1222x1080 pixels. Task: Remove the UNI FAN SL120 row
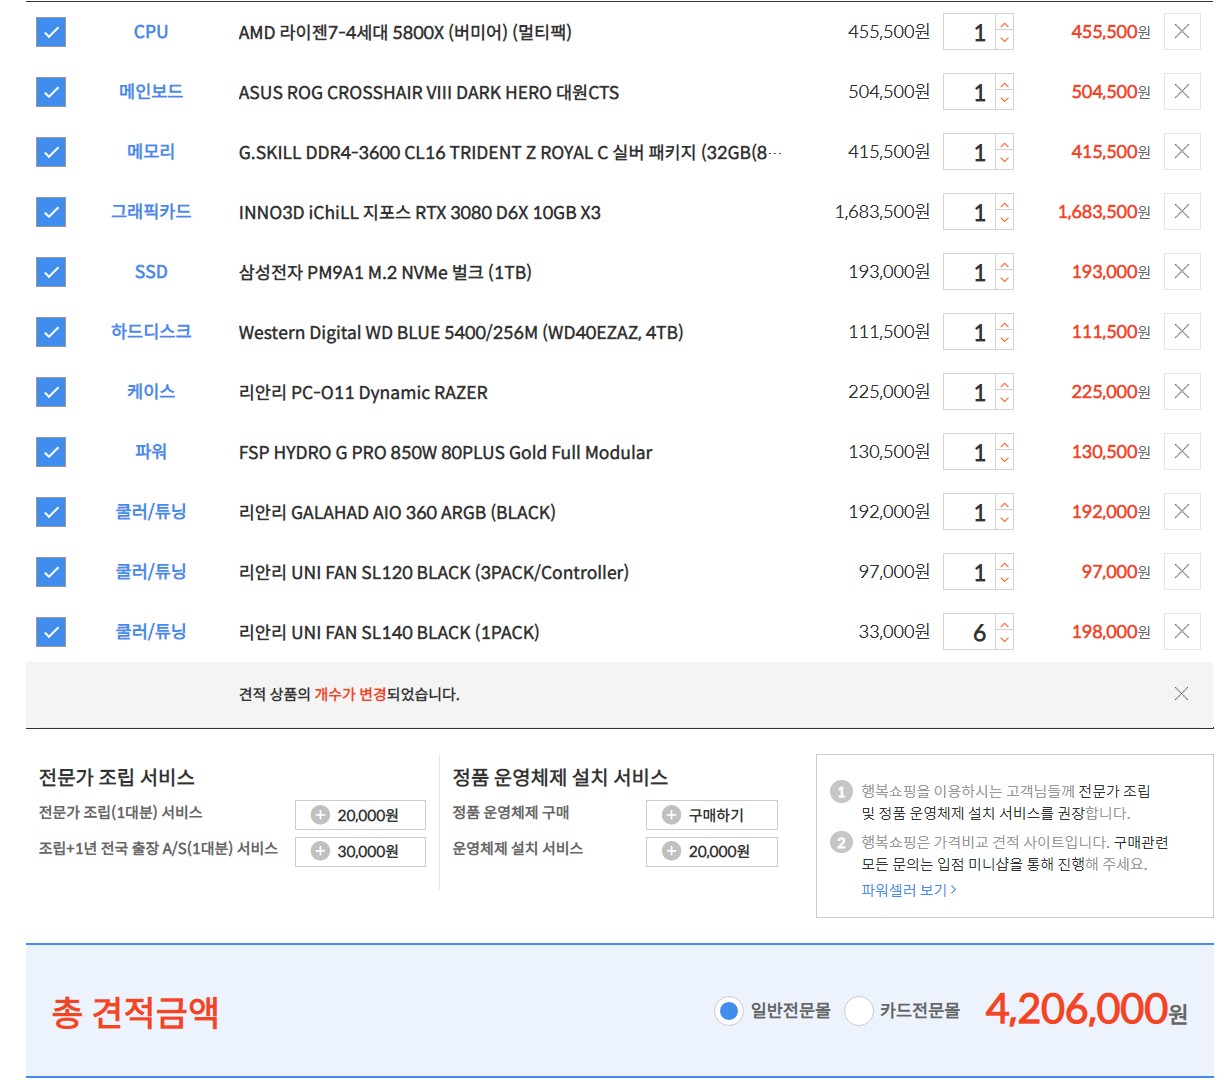1182,572
